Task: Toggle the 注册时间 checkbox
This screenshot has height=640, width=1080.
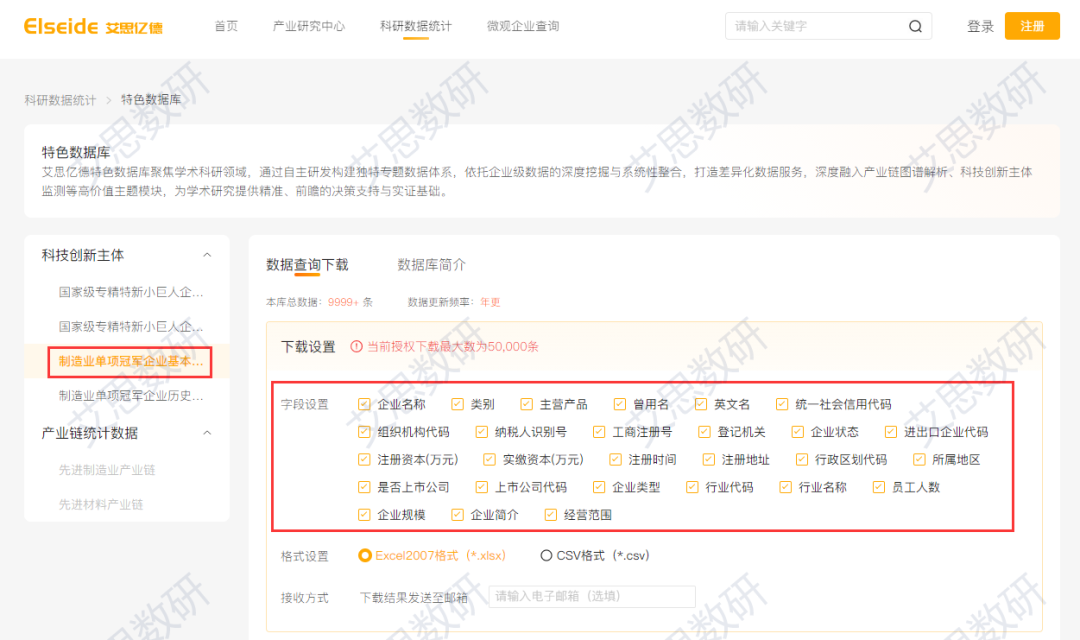Action: (x=615, y=460)
